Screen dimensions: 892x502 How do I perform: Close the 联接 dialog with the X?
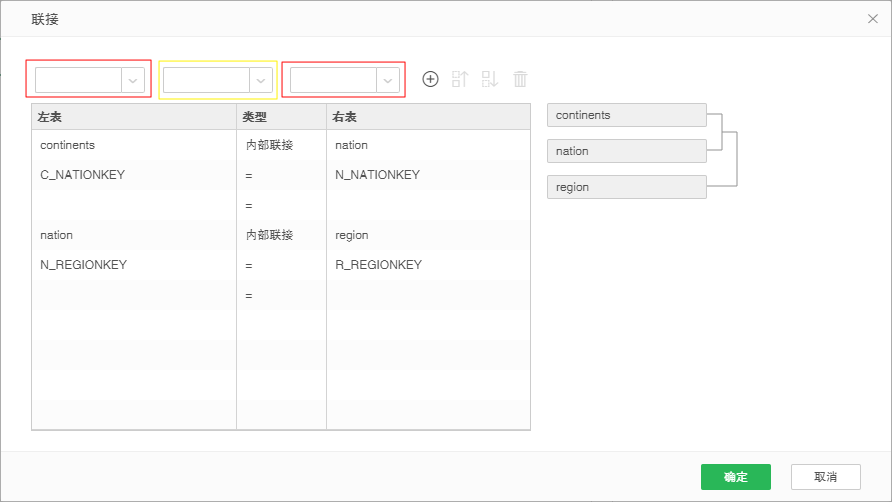872,19
